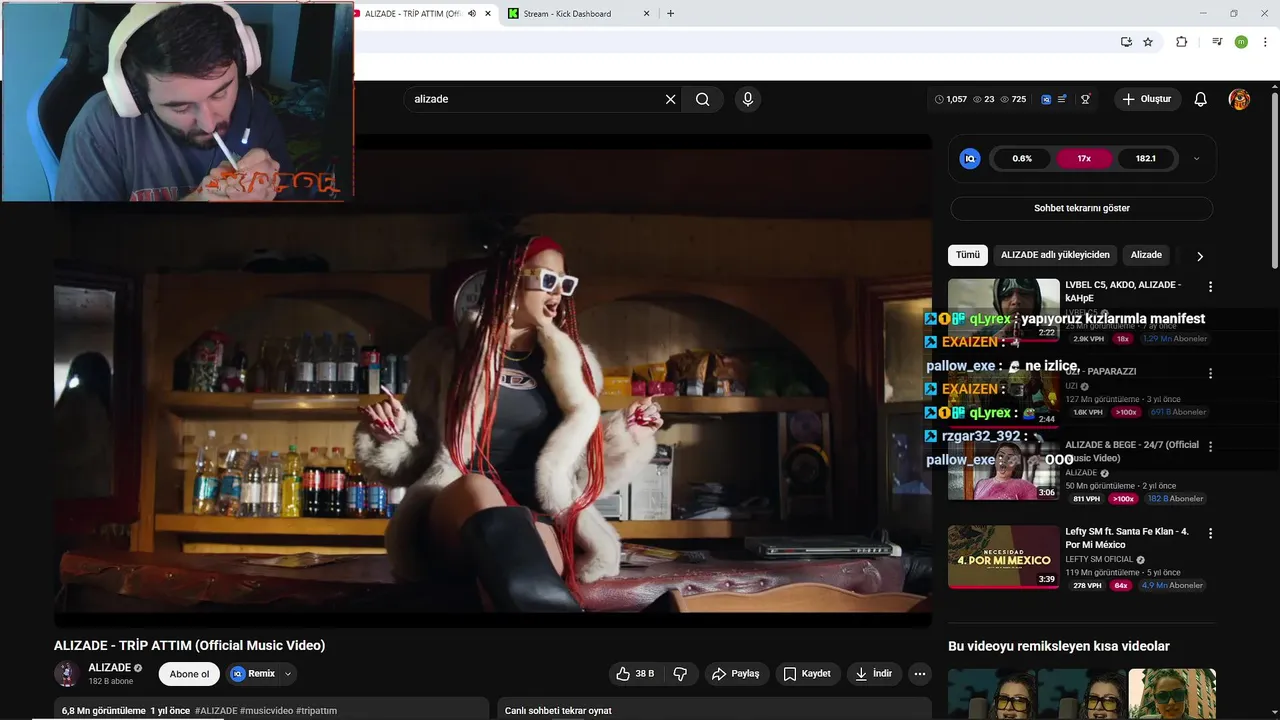Screen dimensions: 1280x720
Task: Open LVBEL C5, AKDO, ALIZADE video thumbnail
Action: click(x=1003, y=309)
